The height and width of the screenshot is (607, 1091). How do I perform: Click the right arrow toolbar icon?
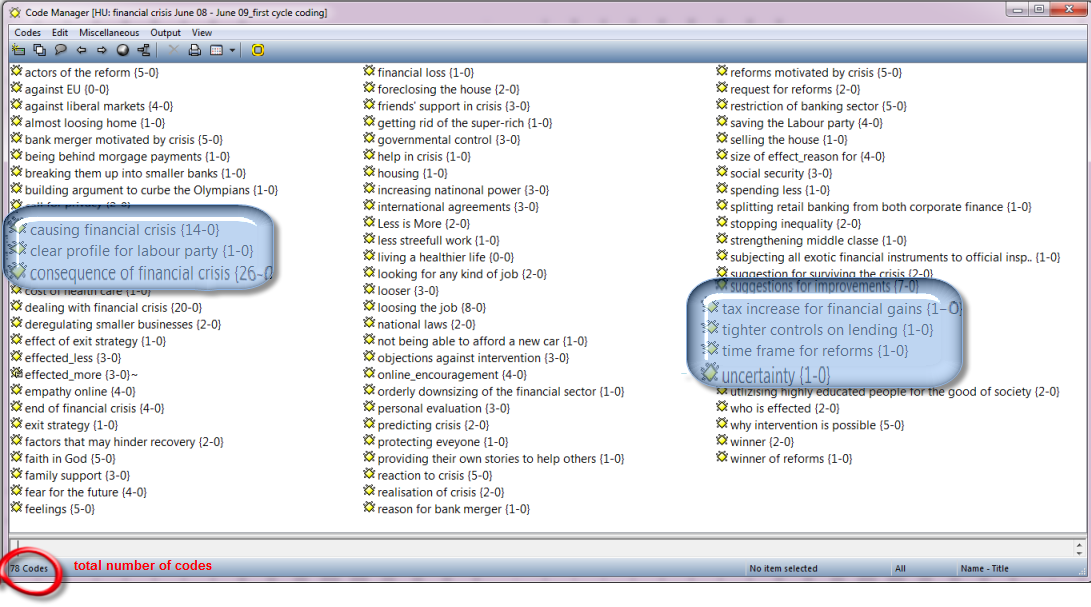(102, 50)
